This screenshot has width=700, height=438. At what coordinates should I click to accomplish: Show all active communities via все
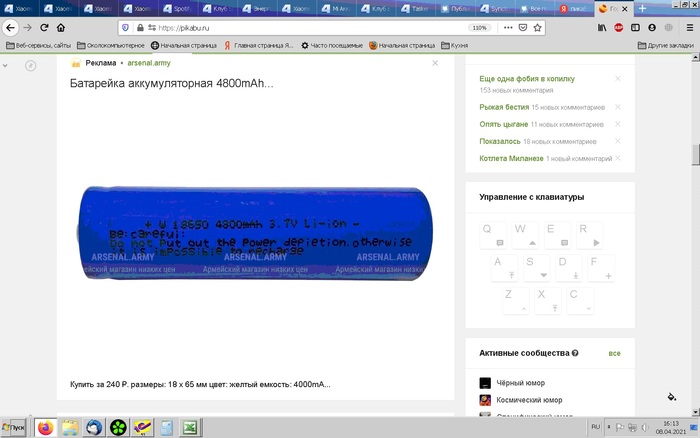(x=614, y=353)
